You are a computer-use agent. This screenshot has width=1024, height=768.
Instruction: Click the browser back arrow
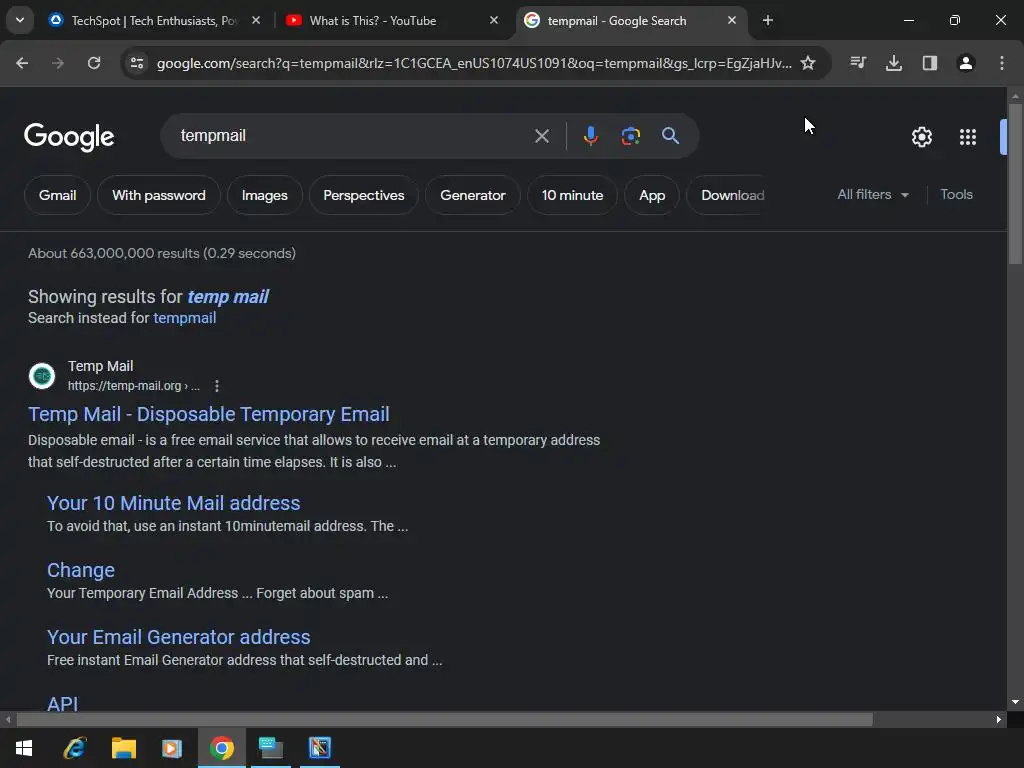coord(22,63)
